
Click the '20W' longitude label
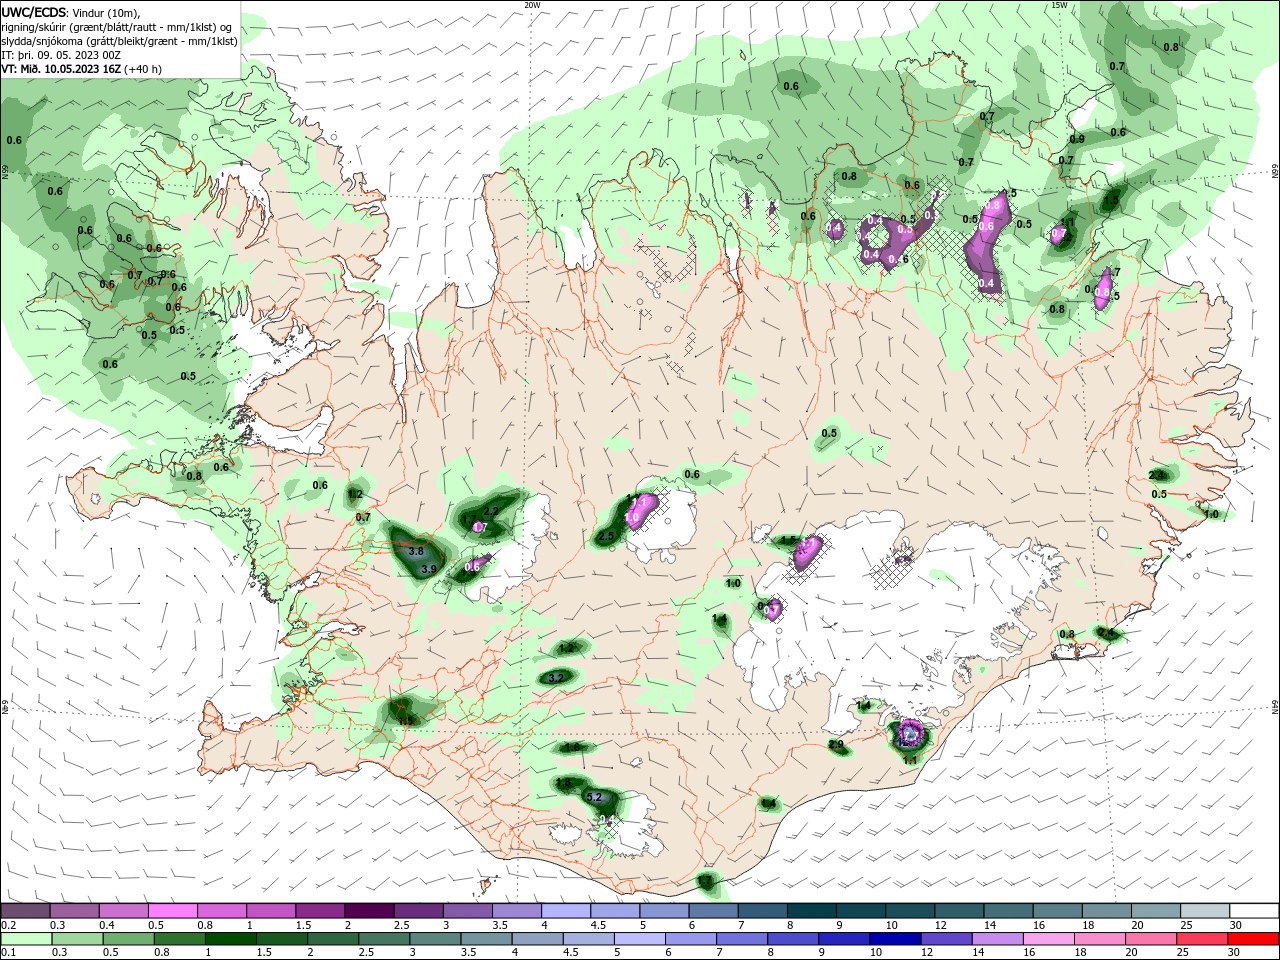[x=532, y=5]
